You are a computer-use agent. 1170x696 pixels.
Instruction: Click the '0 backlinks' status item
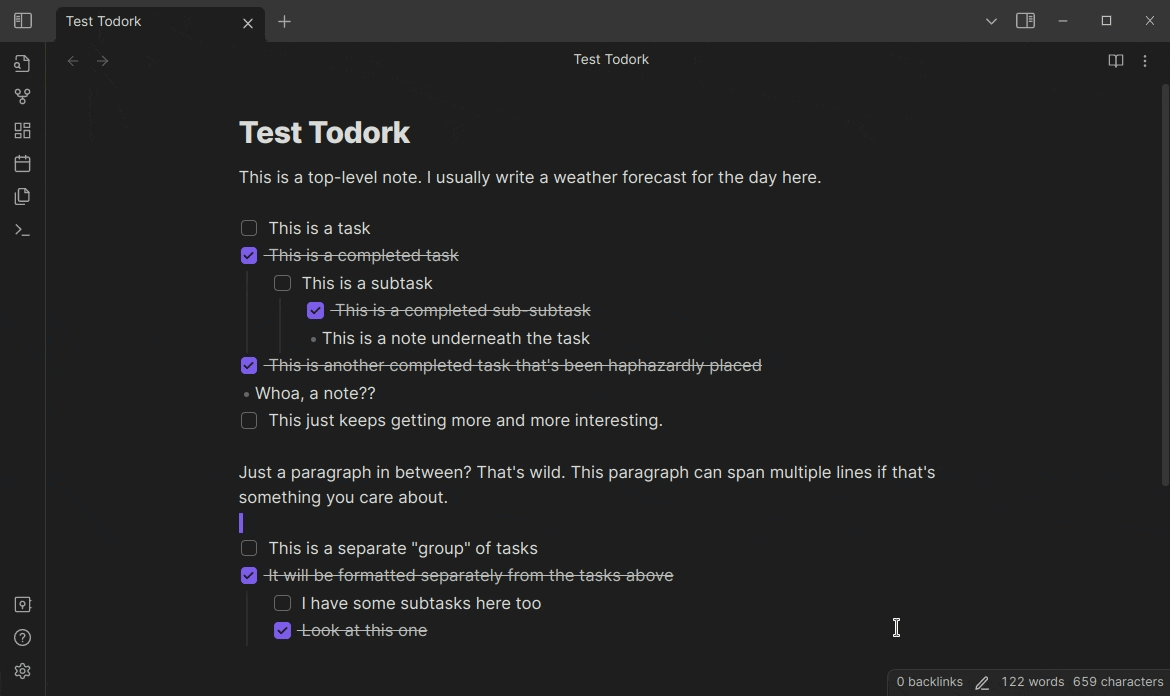[928, 682]
